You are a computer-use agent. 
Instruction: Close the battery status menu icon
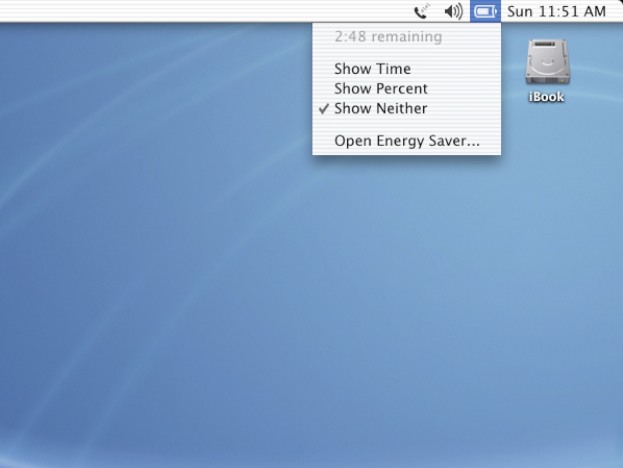click(486, 11)
